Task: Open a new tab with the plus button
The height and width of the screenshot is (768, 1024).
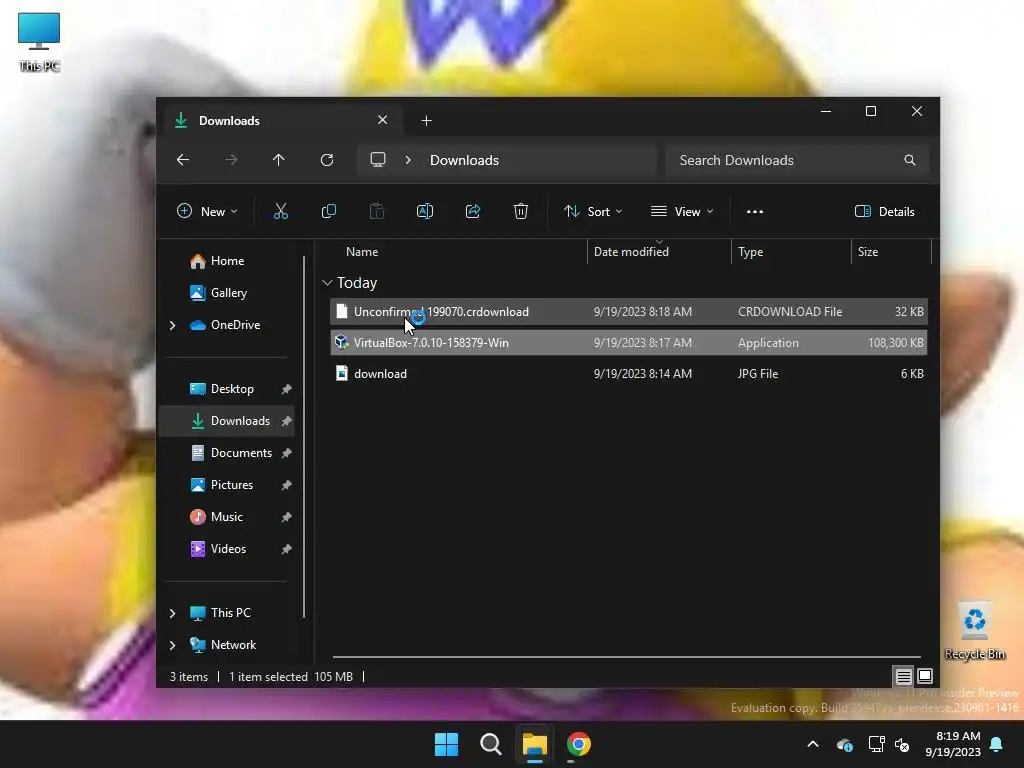Action: tap(426, 121)
